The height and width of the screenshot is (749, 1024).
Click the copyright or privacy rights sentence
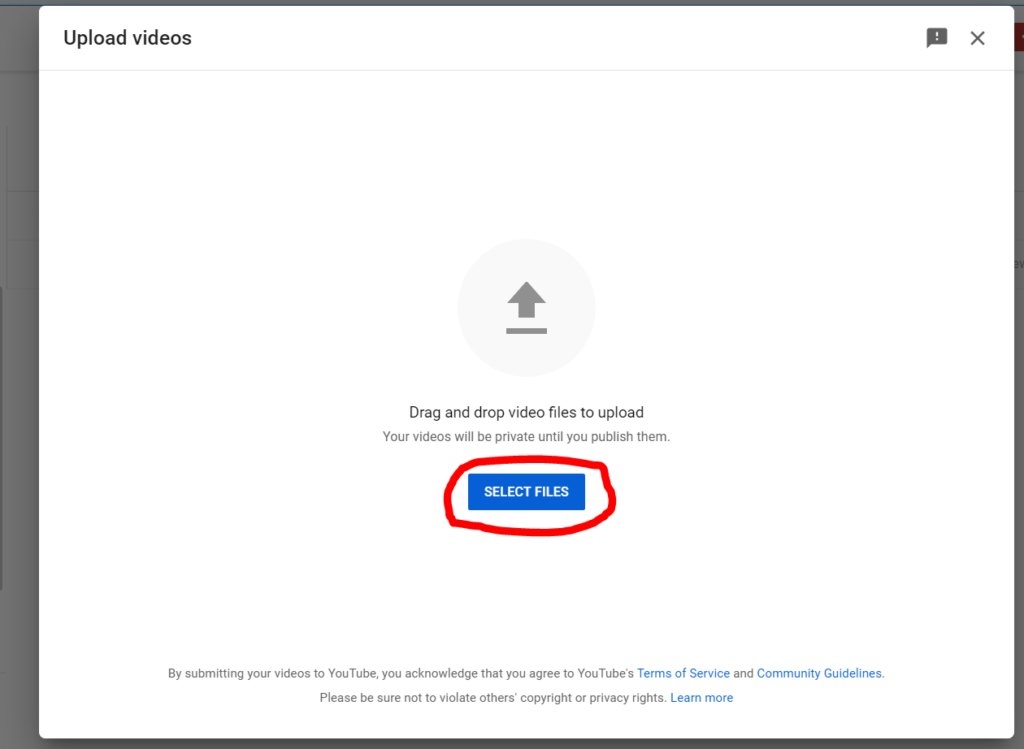(x=494, y=697)
